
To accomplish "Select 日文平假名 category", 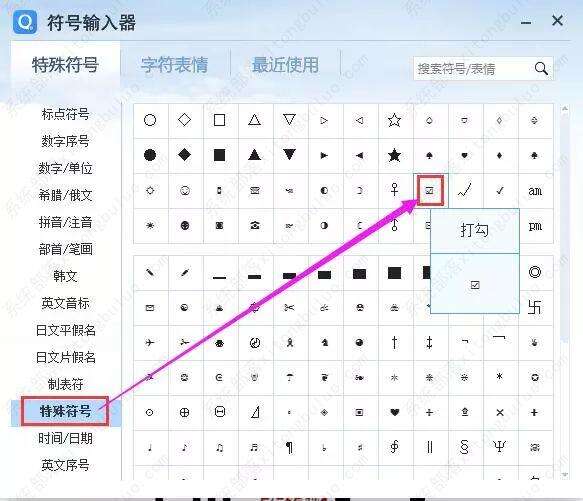I will 65,330.
